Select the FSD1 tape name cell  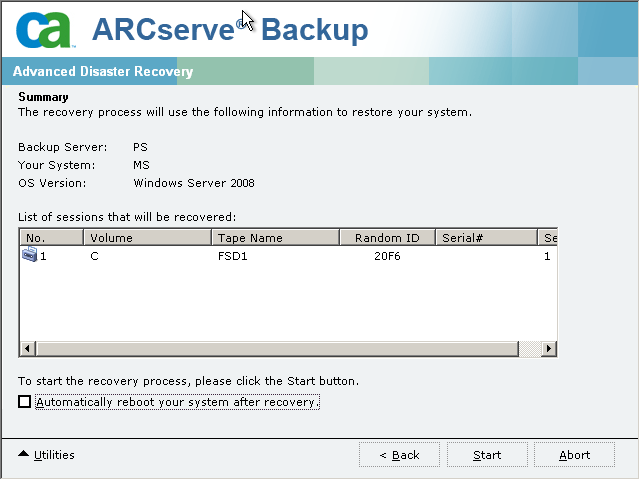[x=231, y=257]
